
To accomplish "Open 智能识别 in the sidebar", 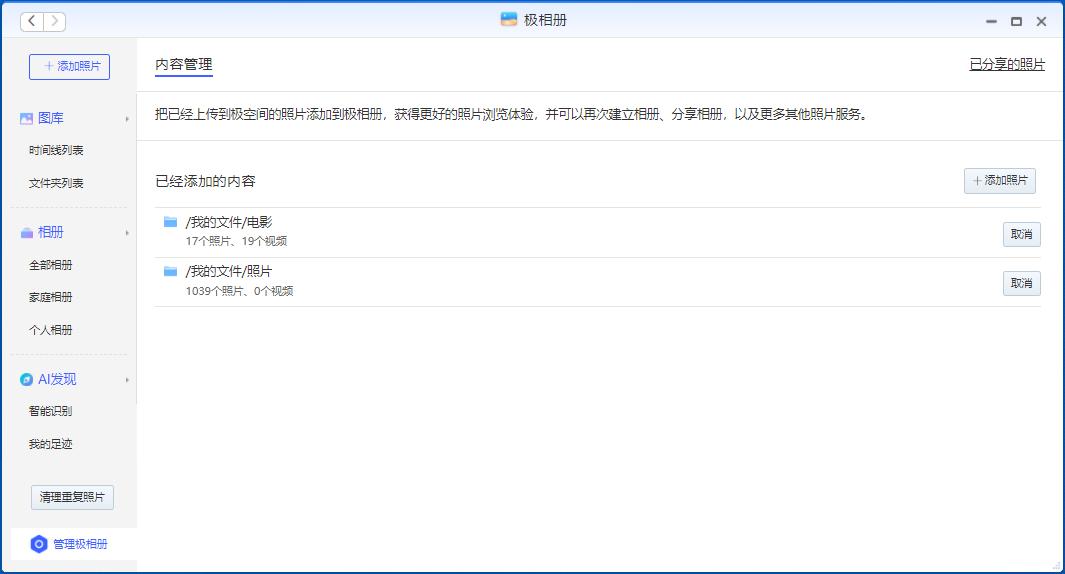I will [50, 411].
